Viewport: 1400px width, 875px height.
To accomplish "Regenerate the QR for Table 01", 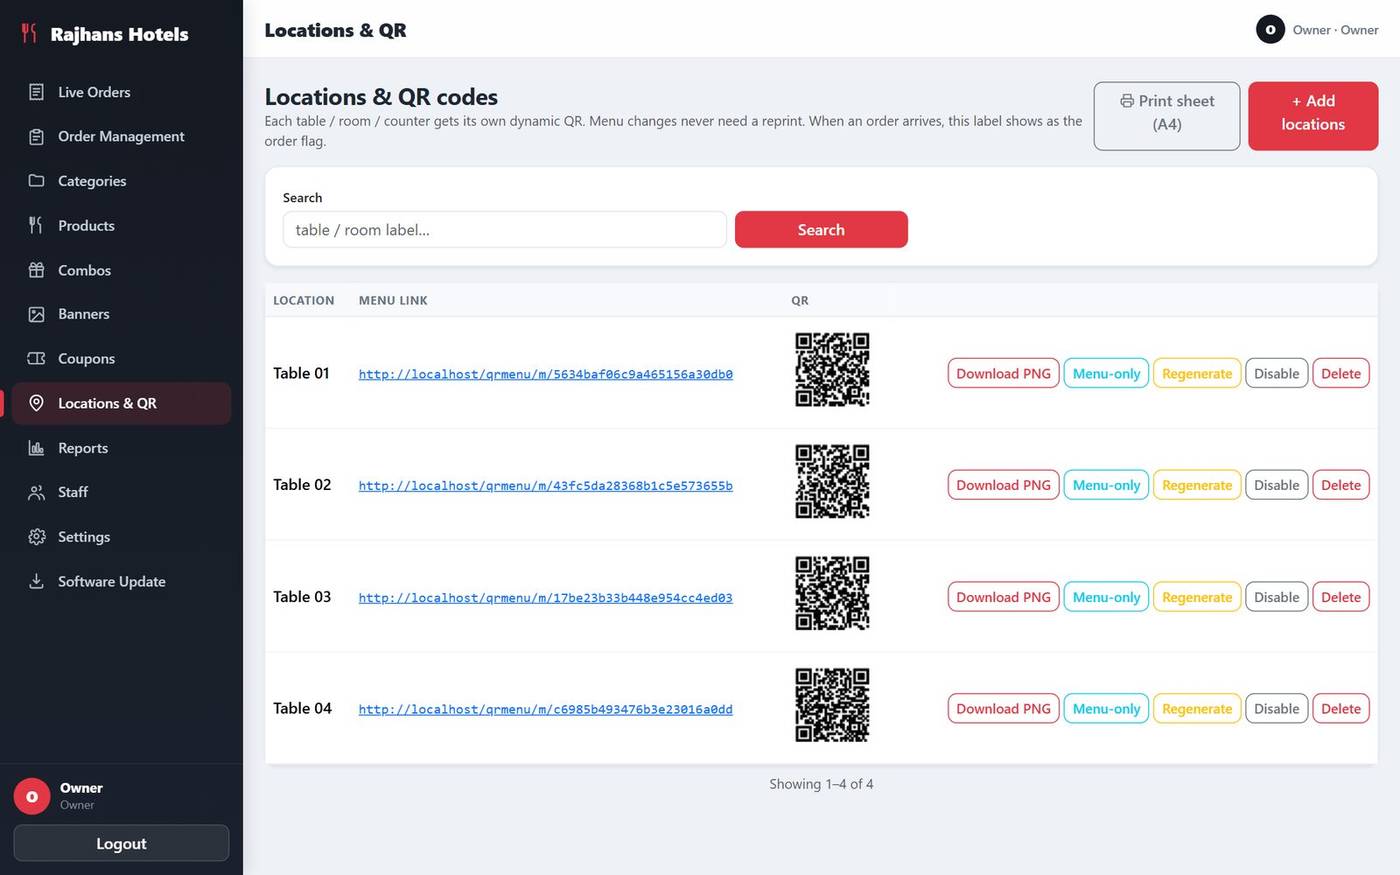I will 1197,373.
